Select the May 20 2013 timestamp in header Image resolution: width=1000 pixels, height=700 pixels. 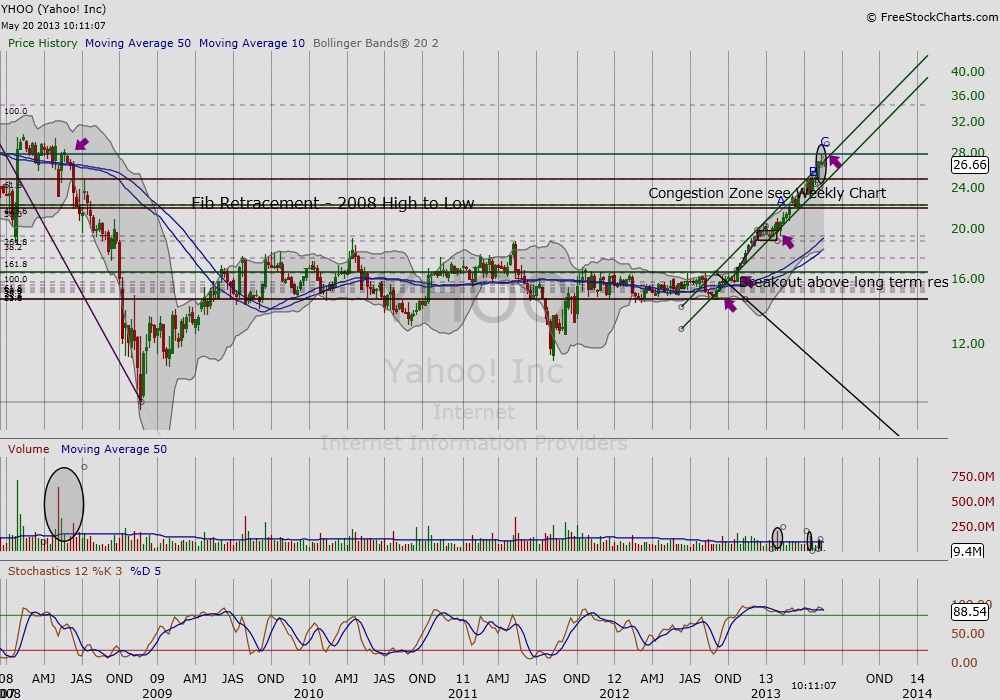click(x=53, y=26)
